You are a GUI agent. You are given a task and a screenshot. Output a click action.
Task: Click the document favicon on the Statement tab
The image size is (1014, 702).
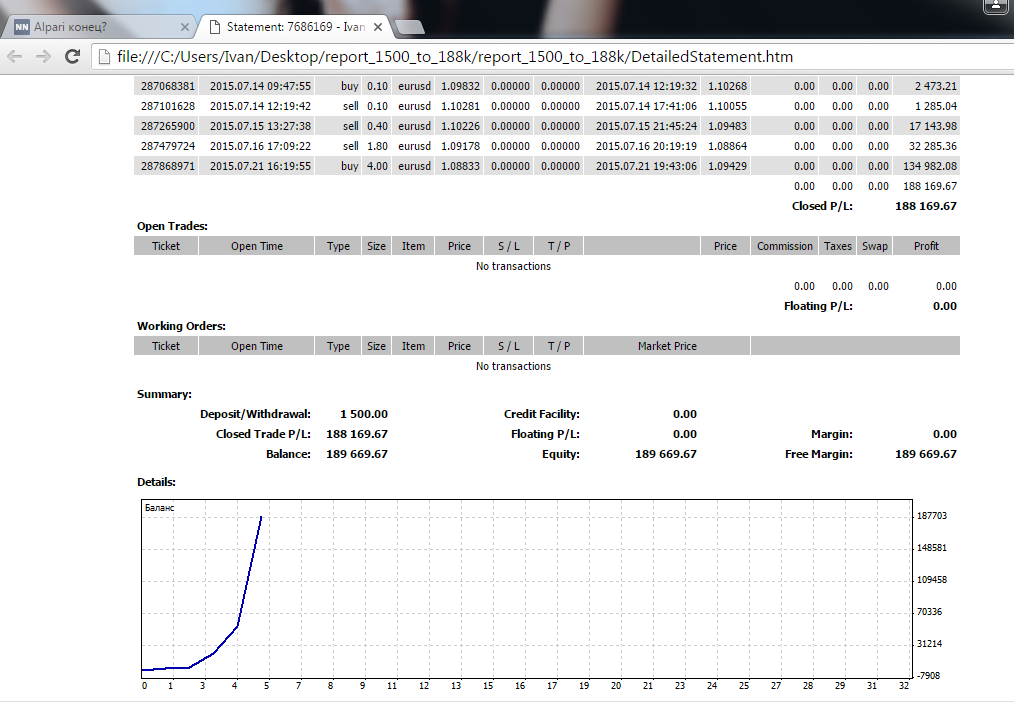click(x=215, y=27)
